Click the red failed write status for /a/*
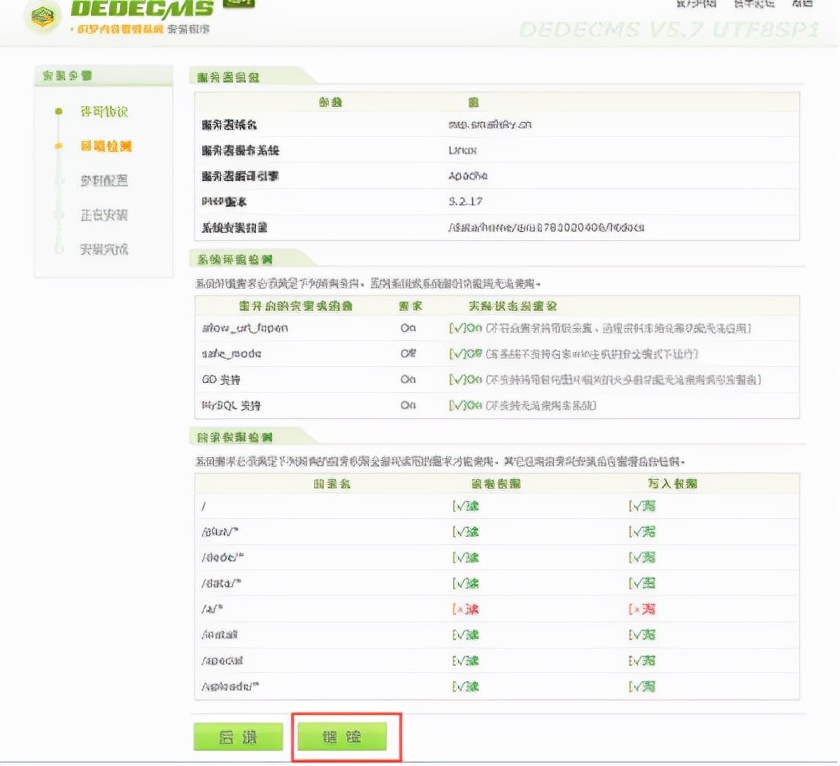This screenshot has height=766, width=840. [x=642, y=609]
